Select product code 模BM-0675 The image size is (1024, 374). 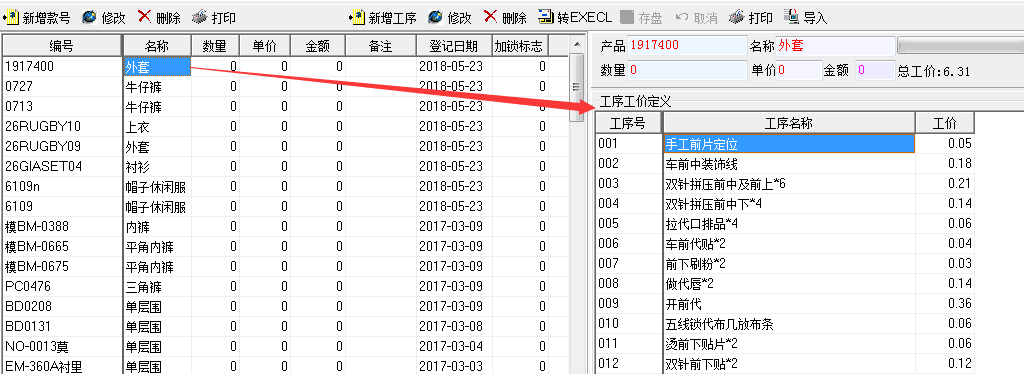point(37,267)
